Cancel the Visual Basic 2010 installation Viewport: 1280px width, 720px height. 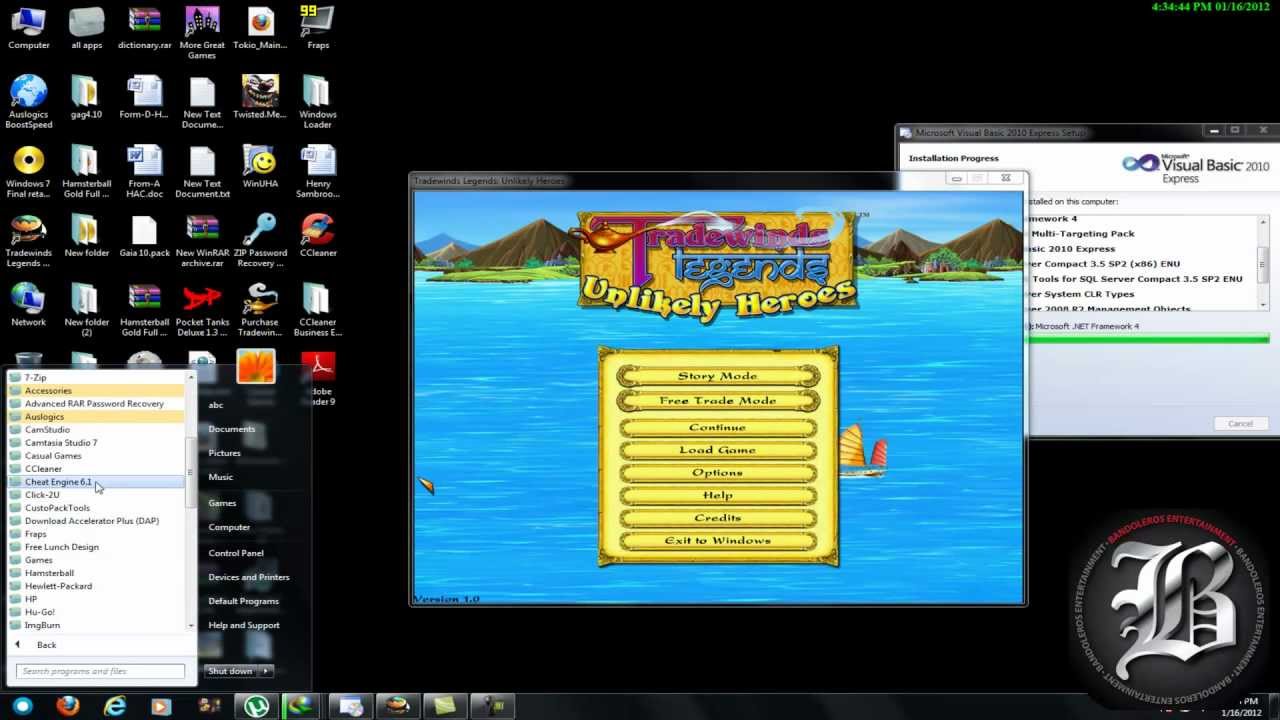[1240, 424]
